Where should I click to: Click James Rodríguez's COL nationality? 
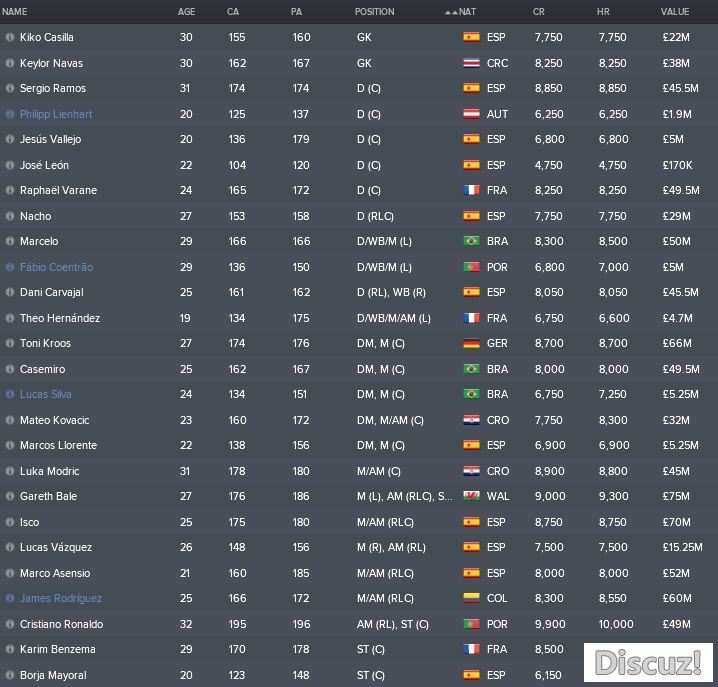tap(497, 598)
